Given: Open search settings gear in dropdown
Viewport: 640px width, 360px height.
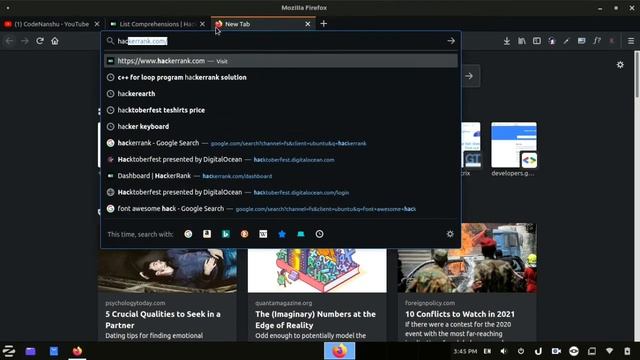Looking at the screenshot, I should pyautogui.click(x=450, y=234).
